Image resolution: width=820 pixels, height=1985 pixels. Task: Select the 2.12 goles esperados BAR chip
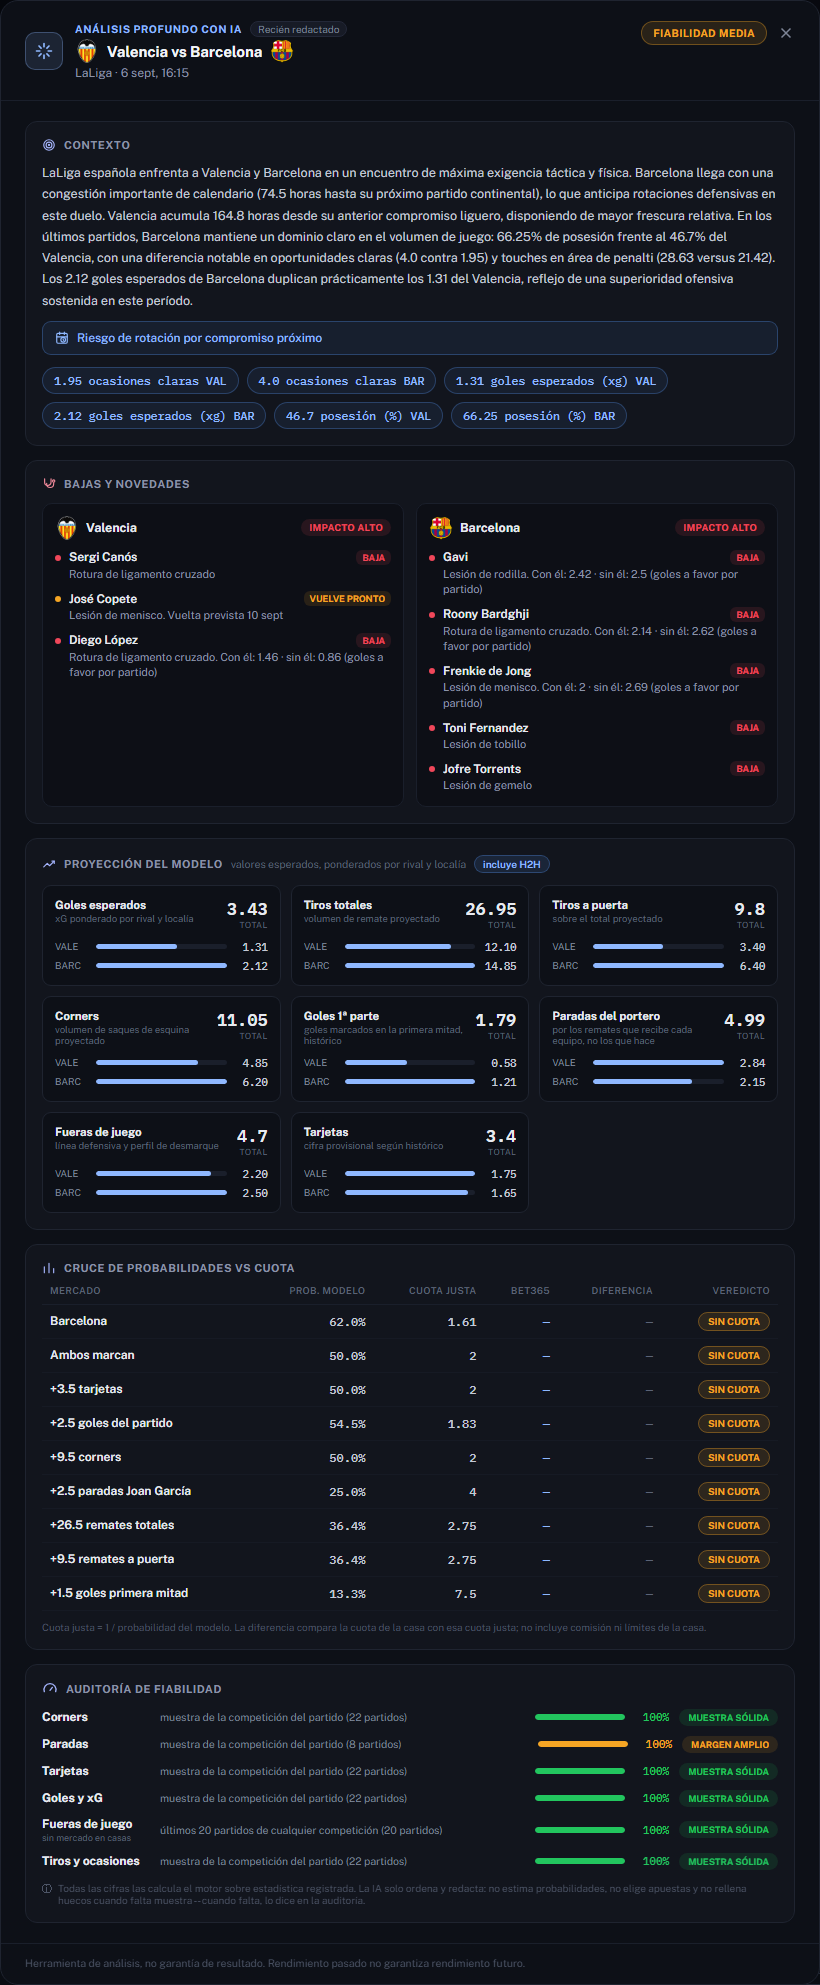point(154,416)
